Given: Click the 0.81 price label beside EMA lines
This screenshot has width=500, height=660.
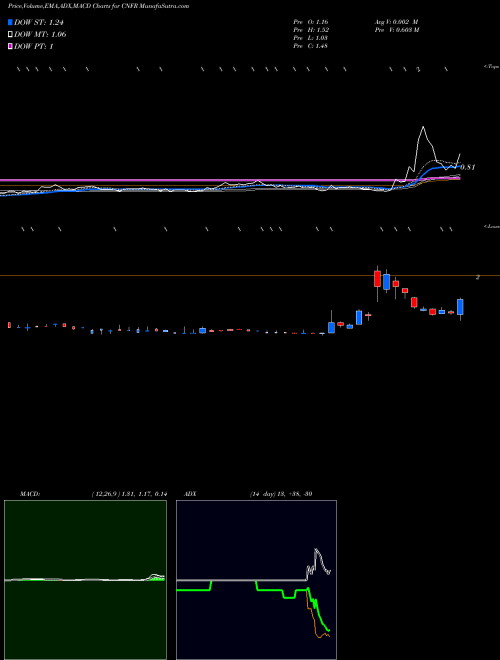Looking at the screenshot, I should click(x=468, y=168).
